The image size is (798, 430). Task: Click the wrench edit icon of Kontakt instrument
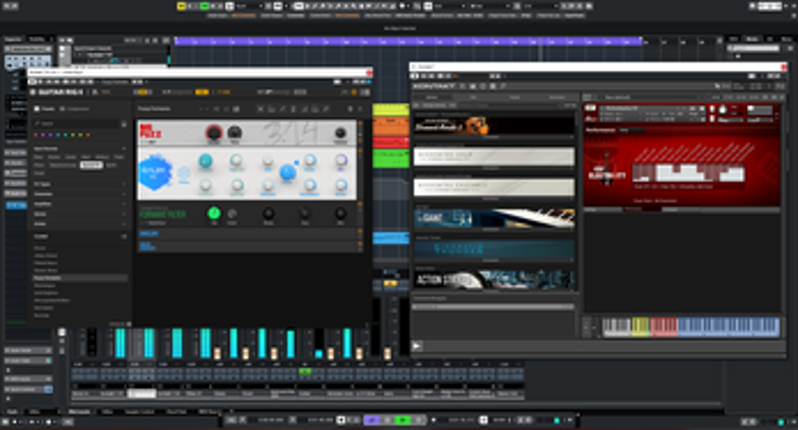coord(590,108)
